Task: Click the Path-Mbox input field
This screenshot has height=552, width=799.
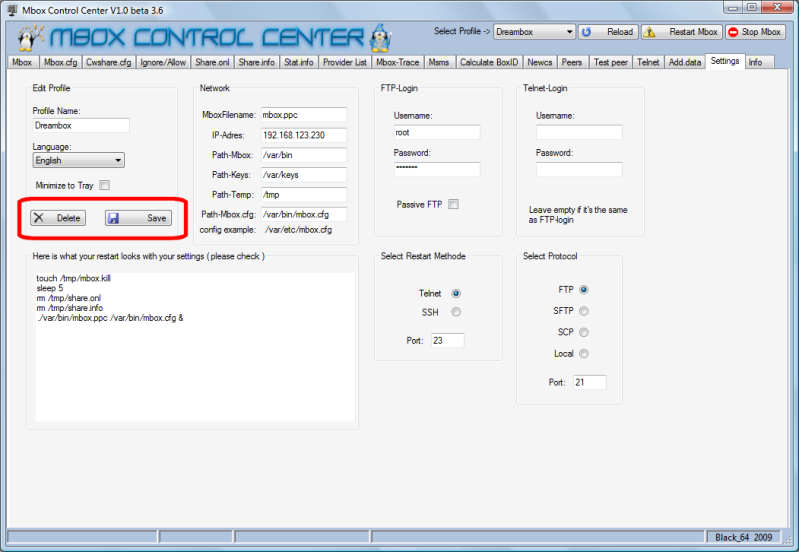Action: 304,155
